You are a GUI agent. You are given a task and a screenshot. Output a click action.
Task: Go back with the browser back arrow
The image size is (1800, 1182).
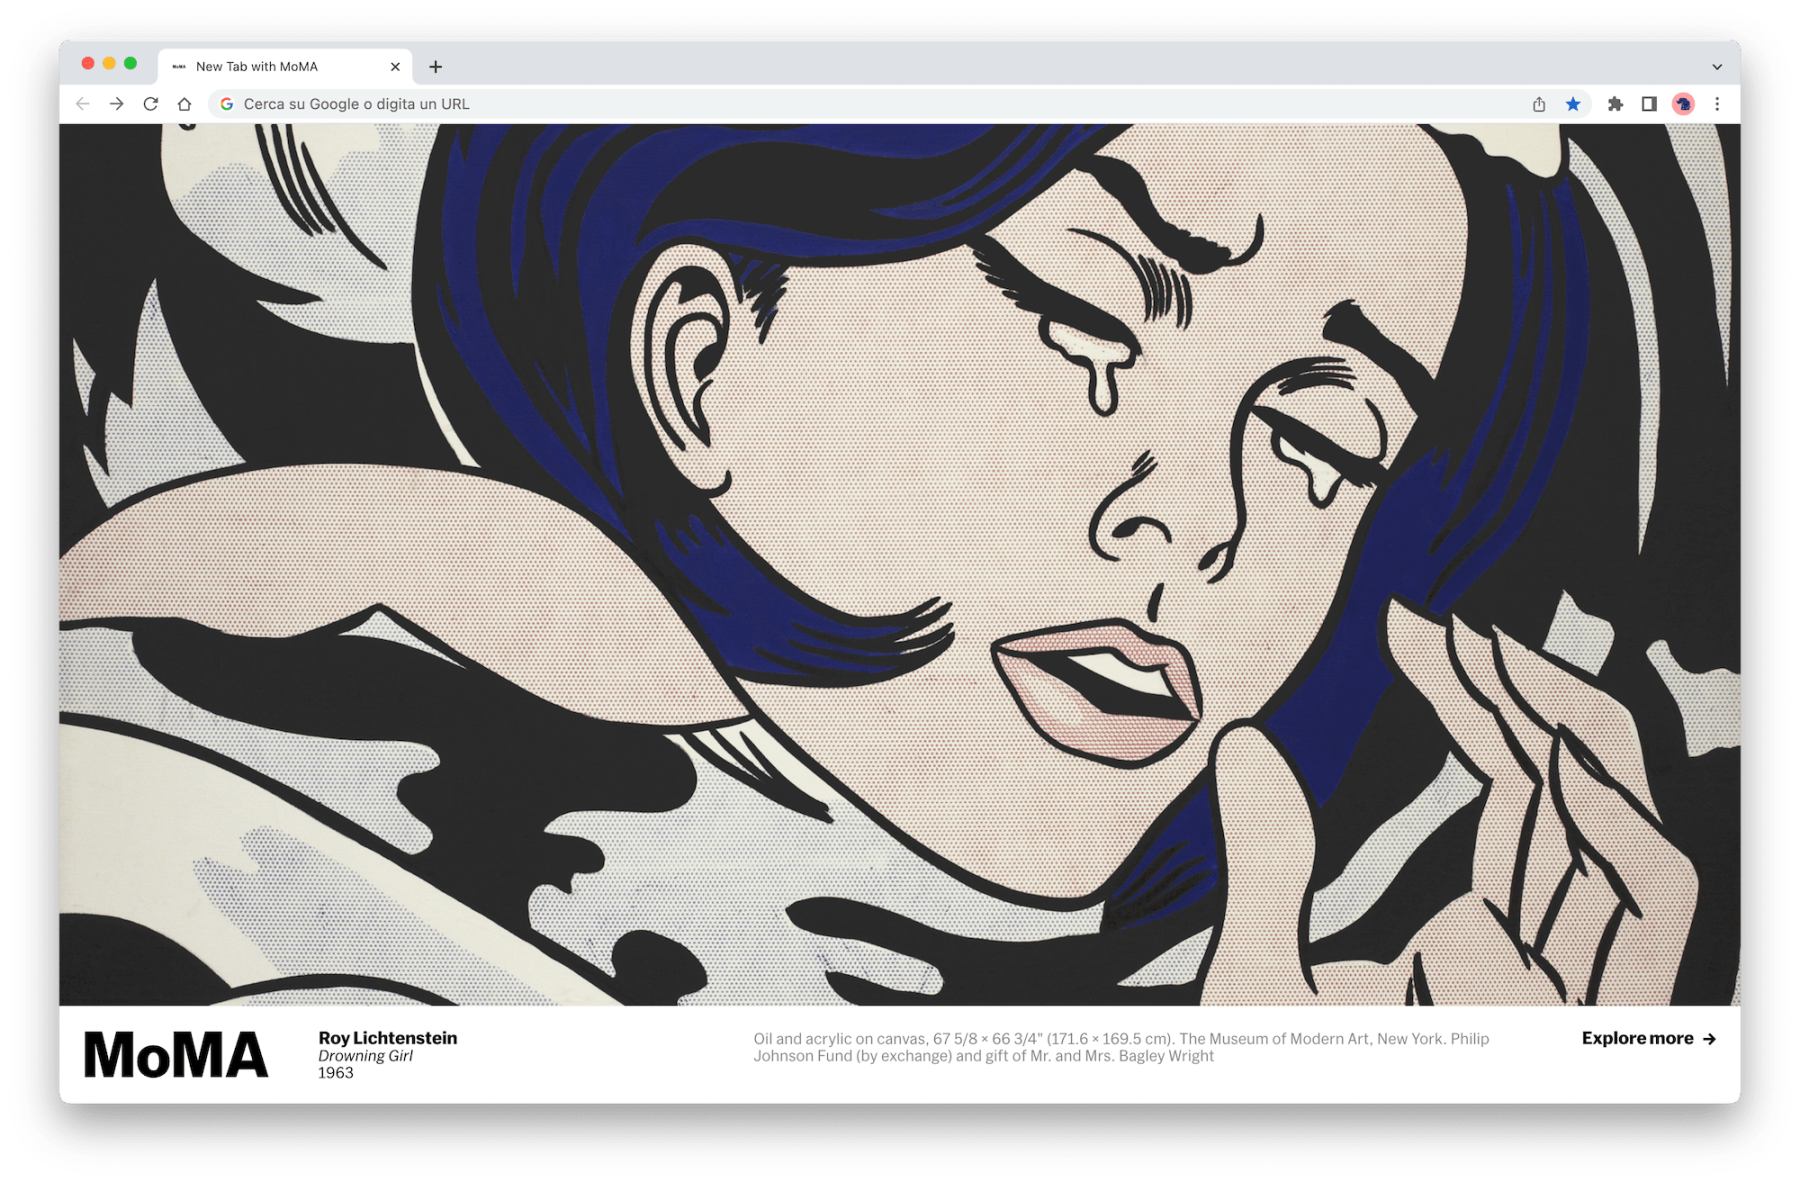[x=83, y=104]
